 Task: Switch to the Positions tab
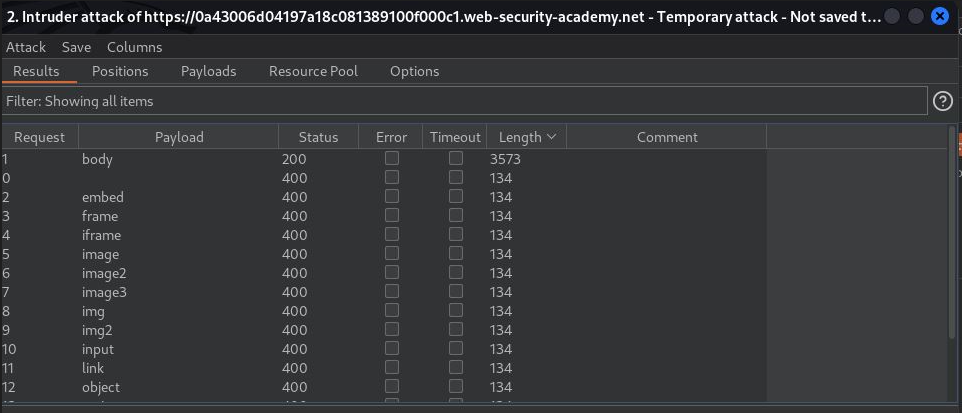tap(120, 71)
